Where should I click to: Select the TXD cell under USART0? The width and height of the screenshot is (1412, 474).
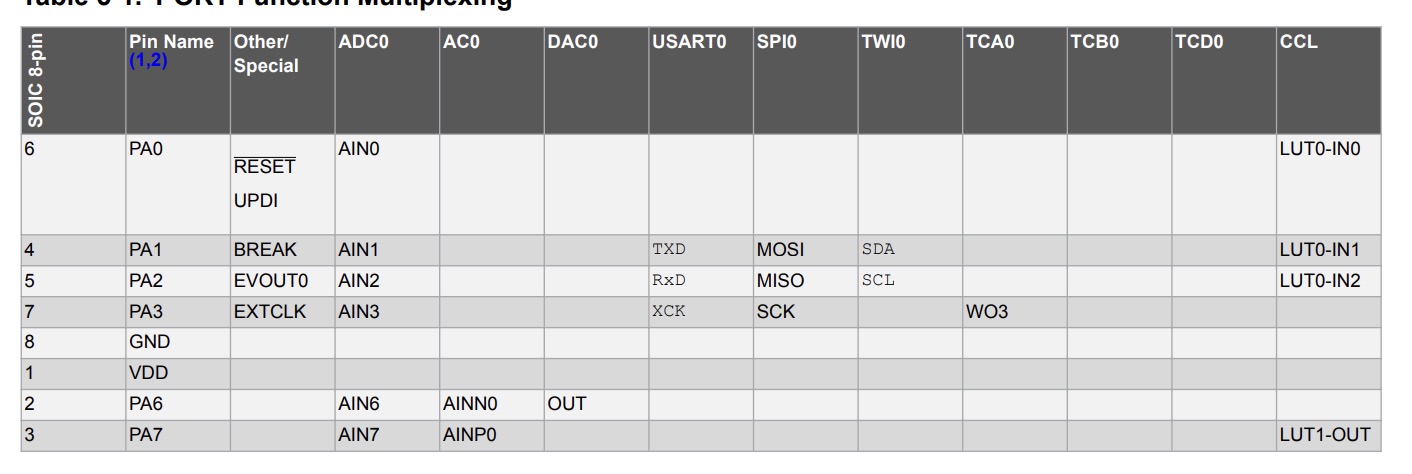point(669,249)
